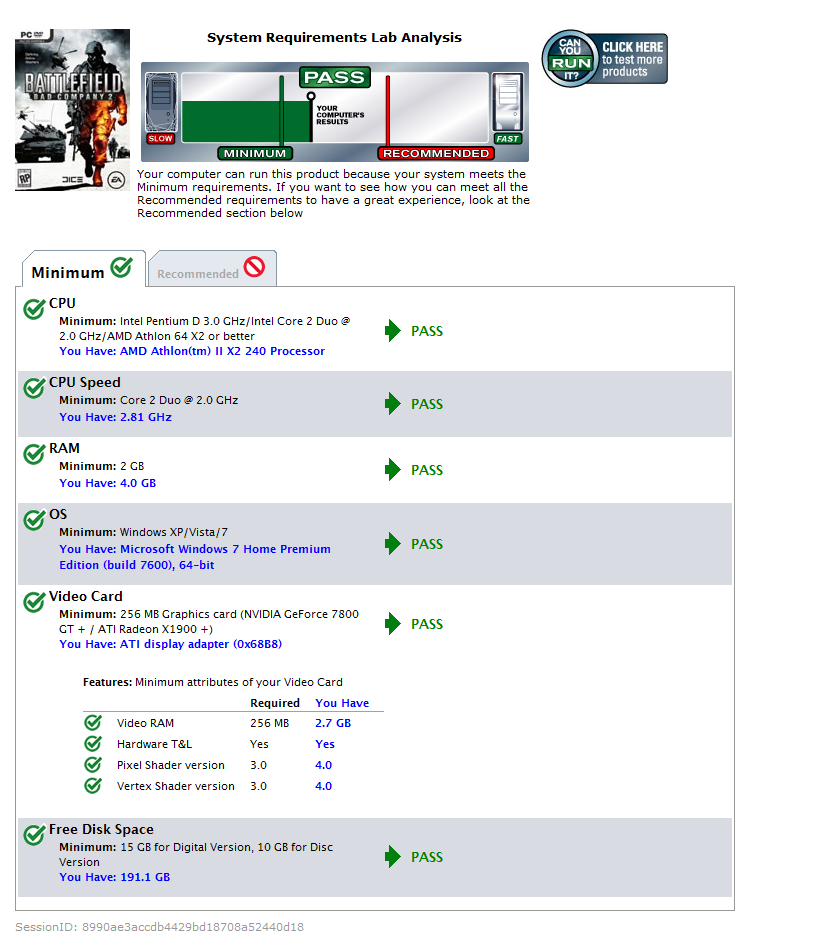823x940 pixels.
Task: Click the Can You Run It banner
Action: tap(604, 59)
